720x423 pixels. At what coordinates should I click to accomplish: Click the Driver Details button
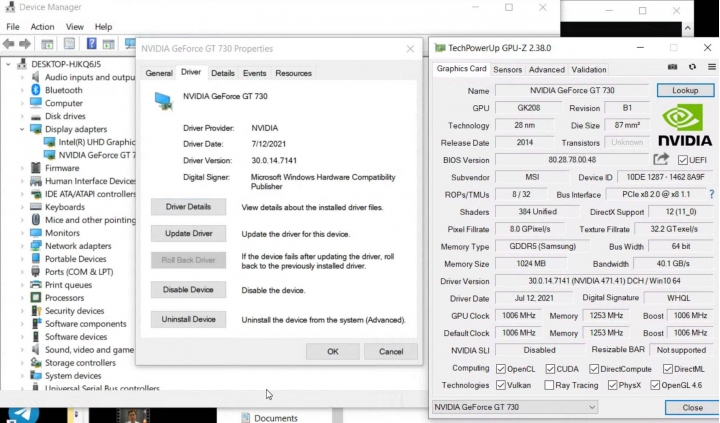(x=188, y=207)
